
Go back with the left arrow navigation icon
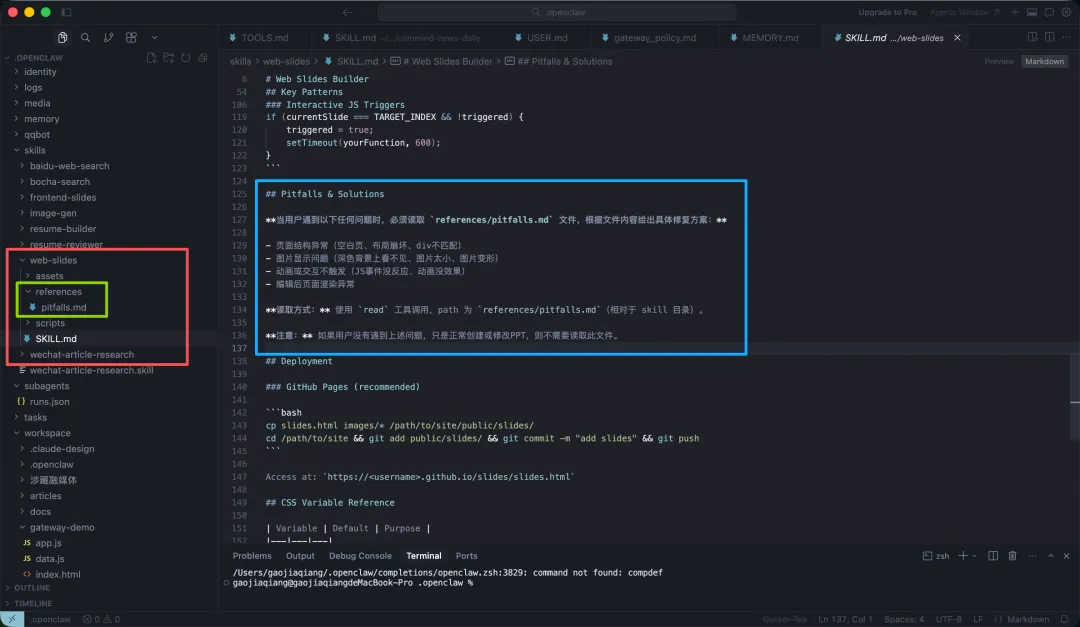[x=347, y=12]
